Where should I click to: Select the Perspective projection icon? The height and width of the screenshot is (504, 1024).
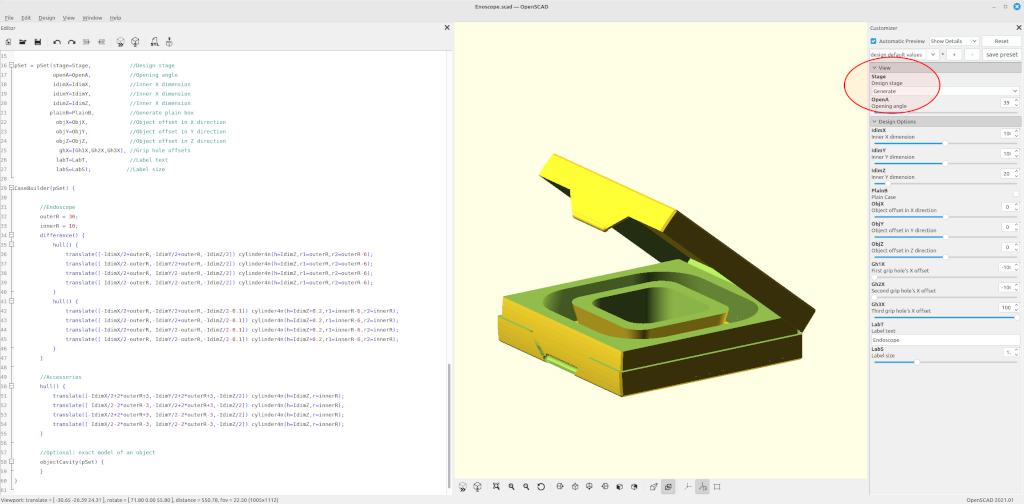(654, 486)
